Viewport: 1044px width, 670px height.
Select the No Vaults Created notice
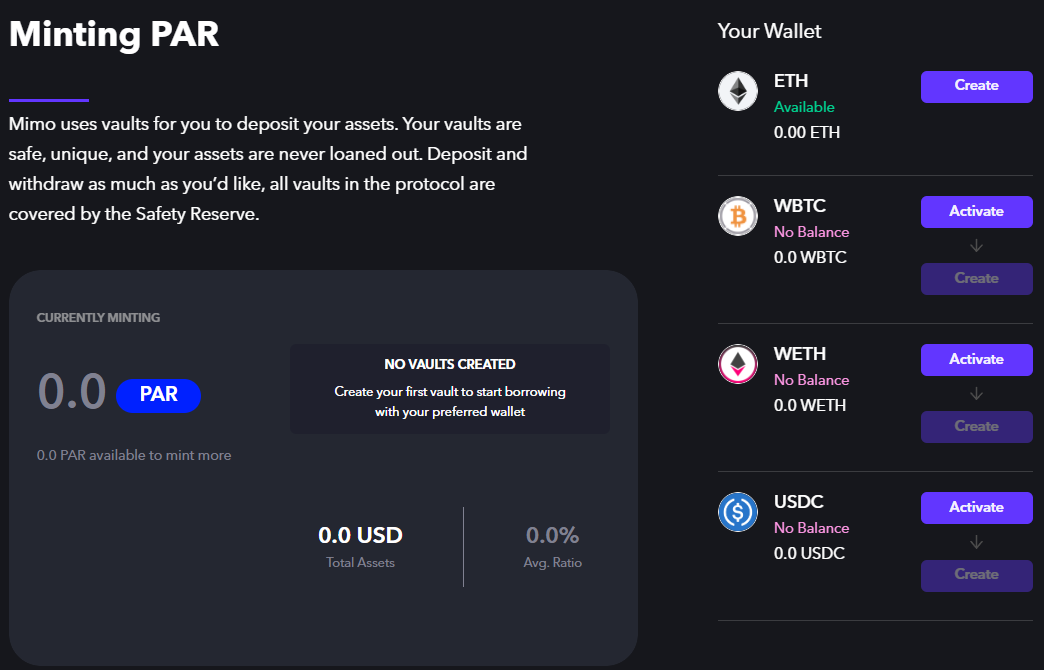(x=450, y=389)
